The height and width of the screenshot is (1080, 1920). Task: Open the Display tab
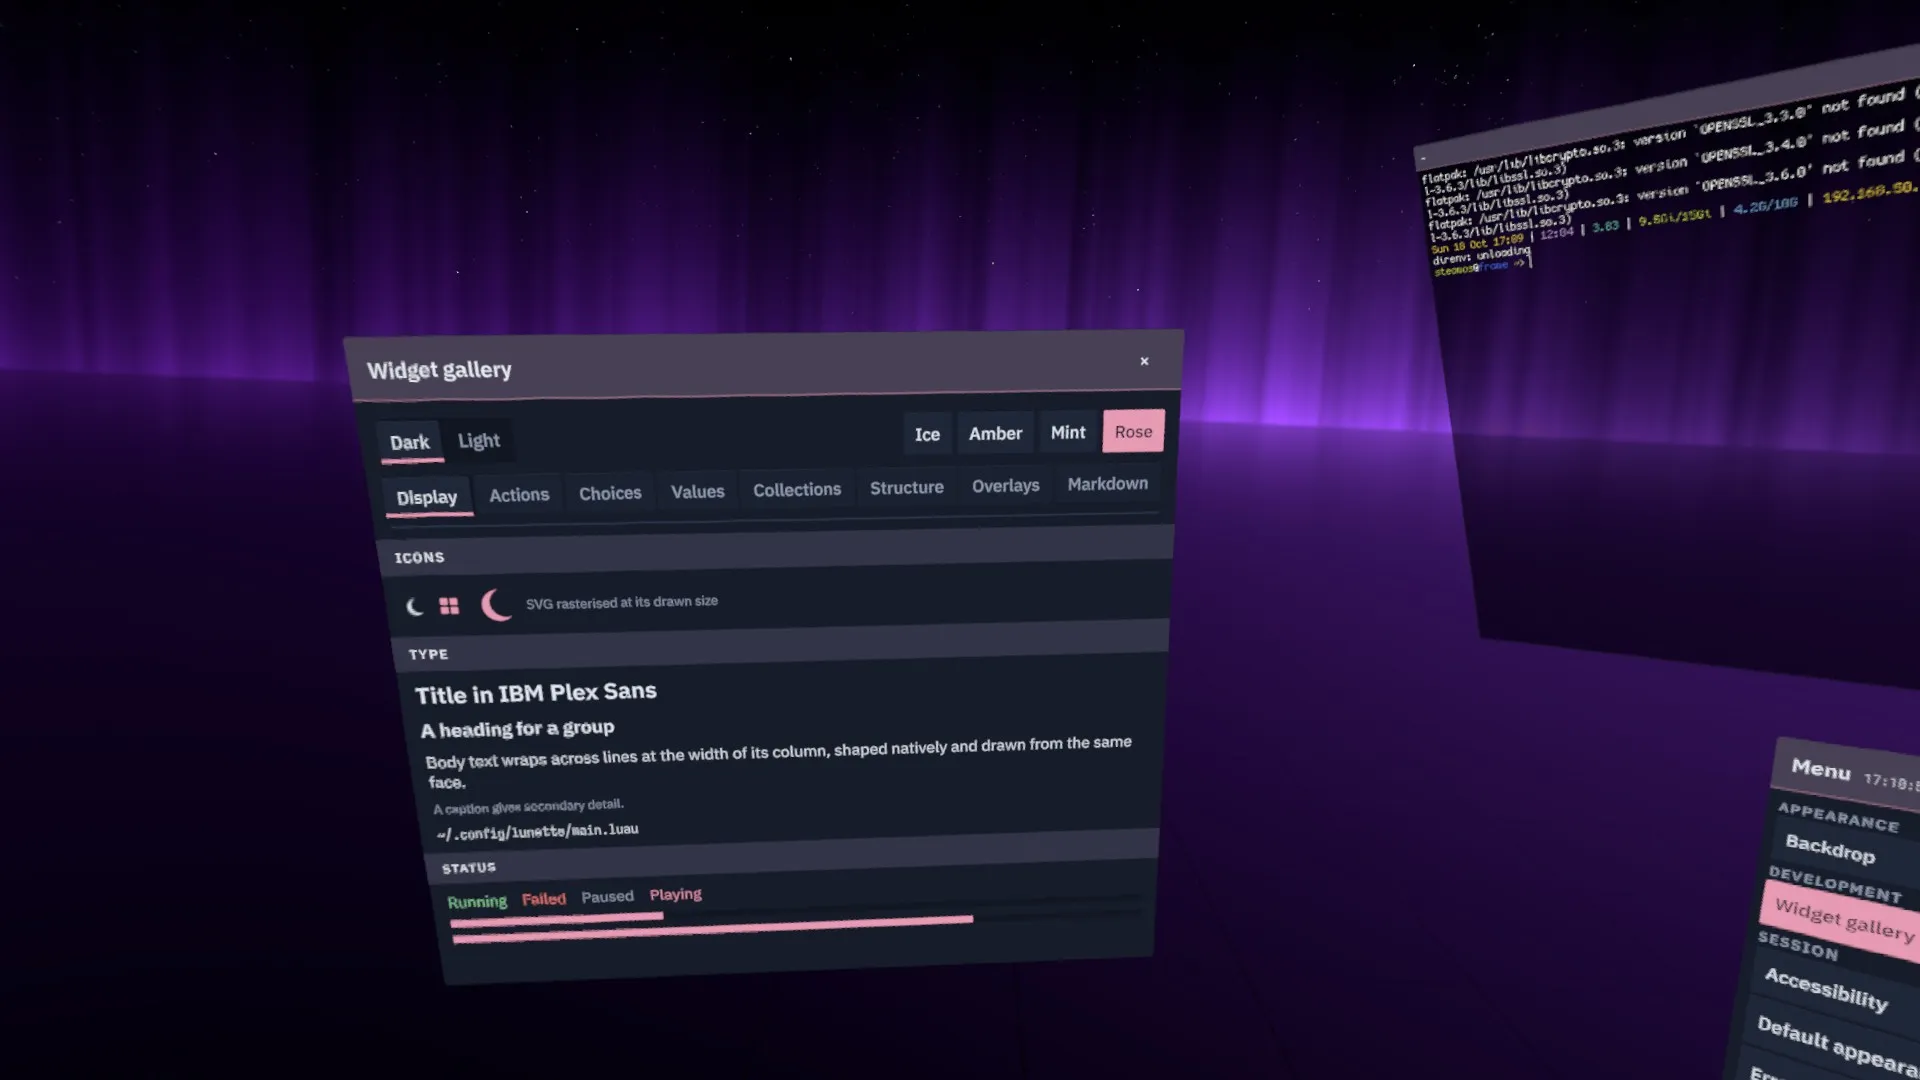[x=426, y=497]
